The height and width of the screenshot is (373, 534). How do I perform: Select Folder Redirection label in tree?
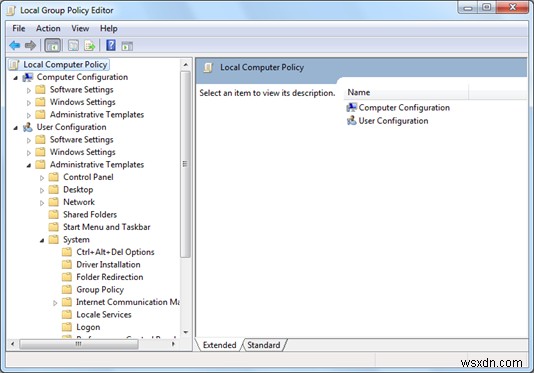tap(110, 277)
